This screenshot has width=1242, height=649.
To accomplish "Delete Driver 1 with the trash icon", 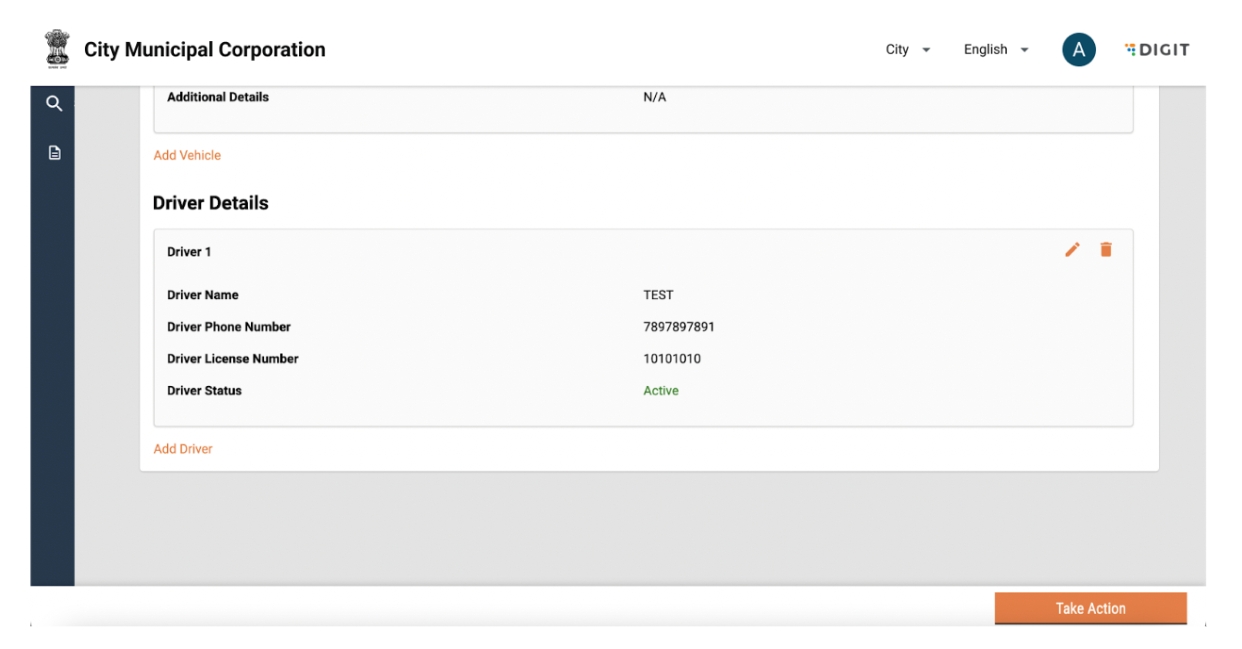I will [x=1106, y=250].
